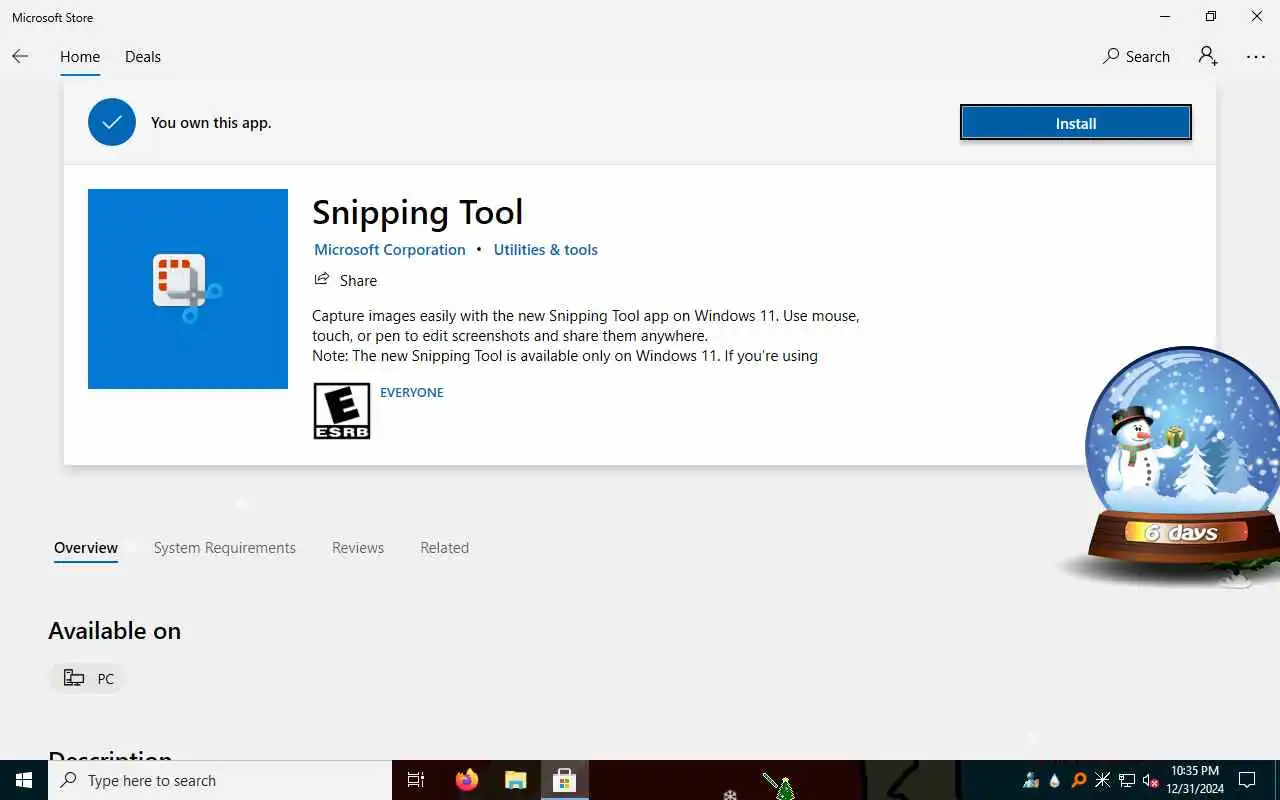This screenshot has height=800, width=1280.
Task: Switch to the System Requirements tab
Action: [x=225, y=548]
